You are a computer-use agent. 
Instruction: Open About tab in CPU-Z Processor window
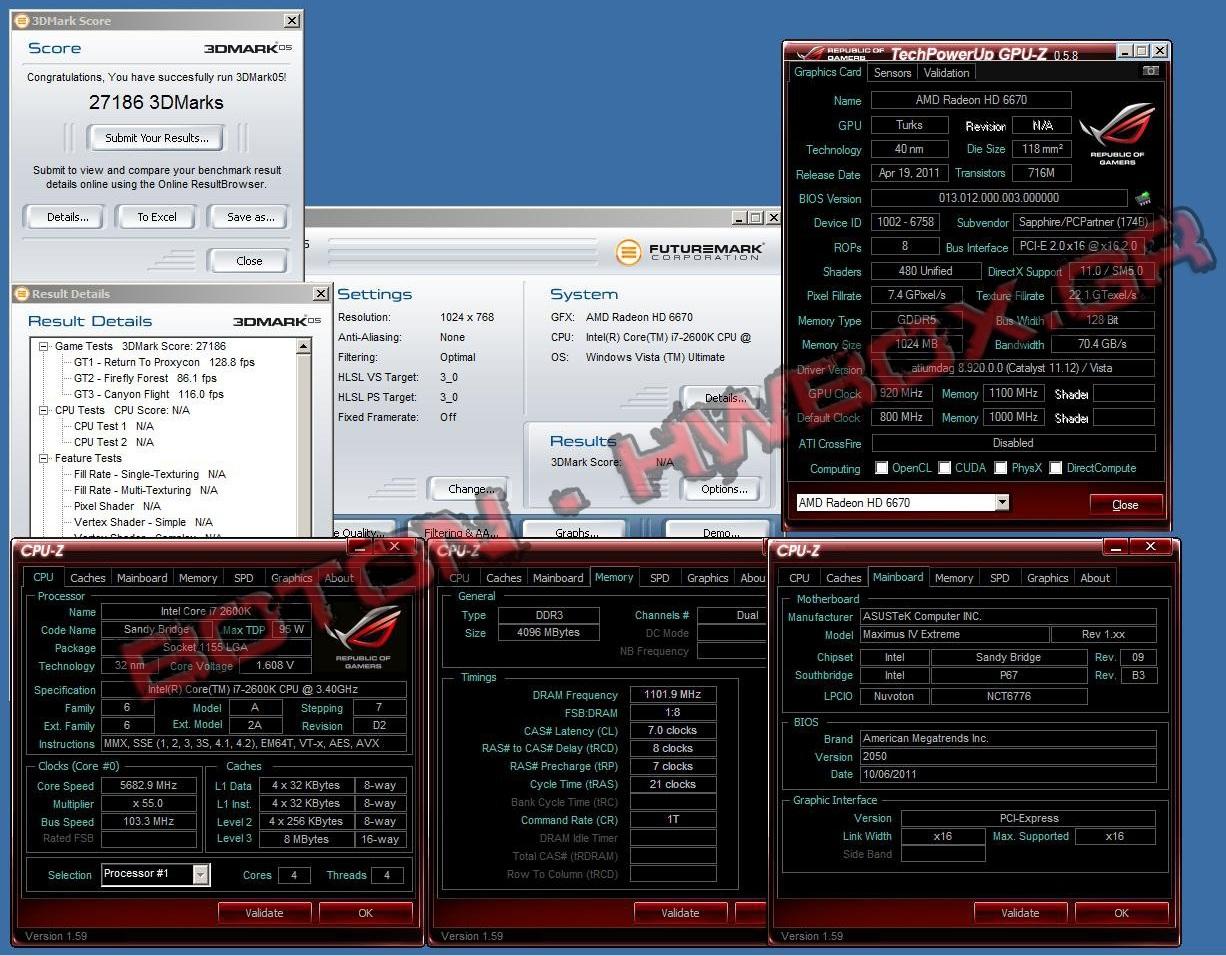[339, 578]
